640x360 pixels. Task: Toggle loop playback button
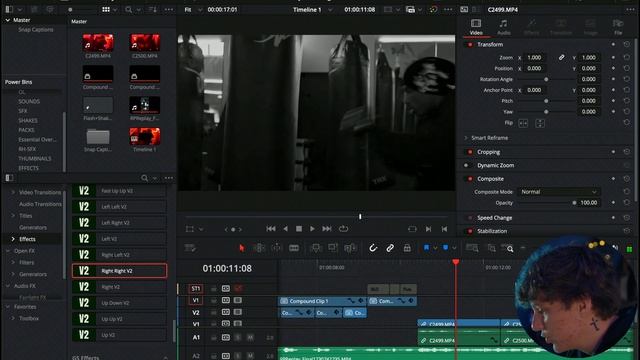pos(343,229)
